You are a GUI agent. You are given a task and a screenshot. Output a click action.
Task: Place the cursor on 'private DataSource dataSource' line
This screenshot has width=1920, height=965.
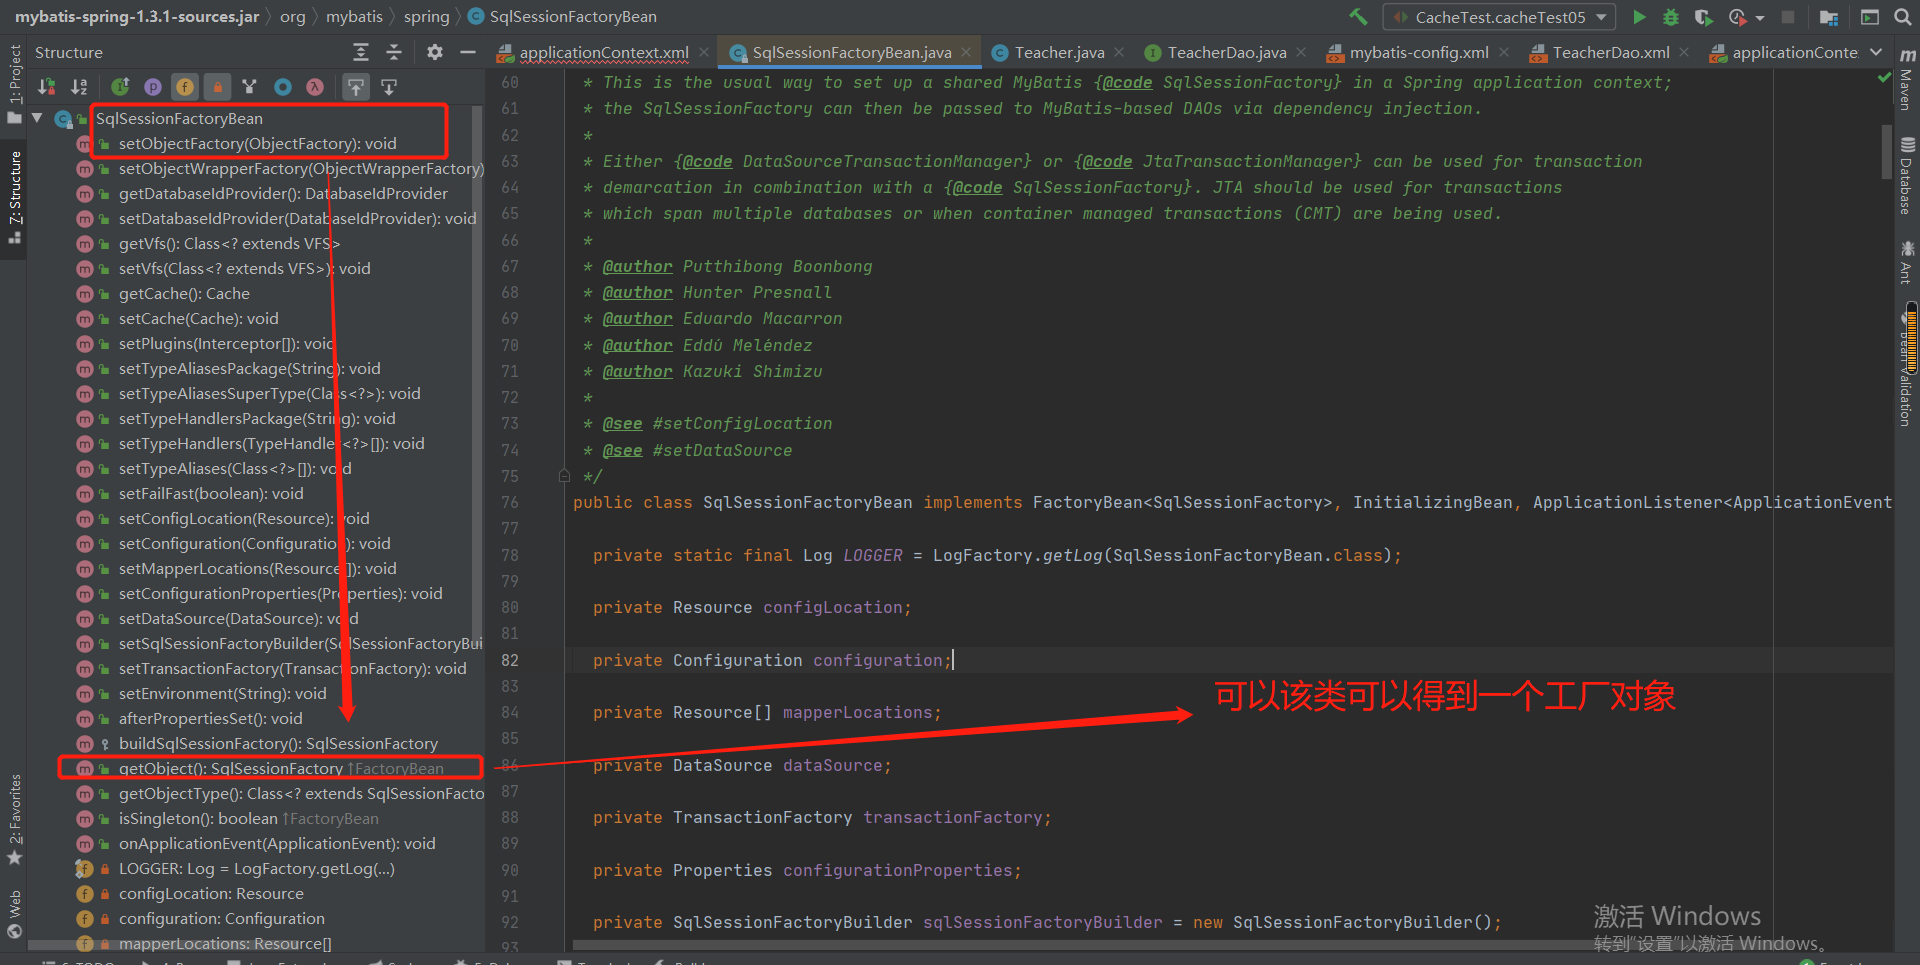click(741, 765)
